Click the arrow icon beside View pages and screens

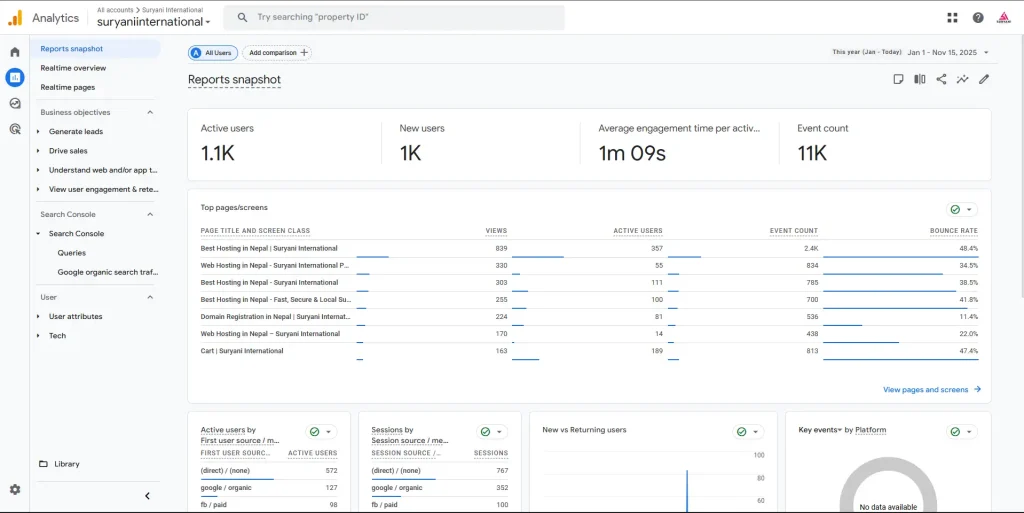978,390
